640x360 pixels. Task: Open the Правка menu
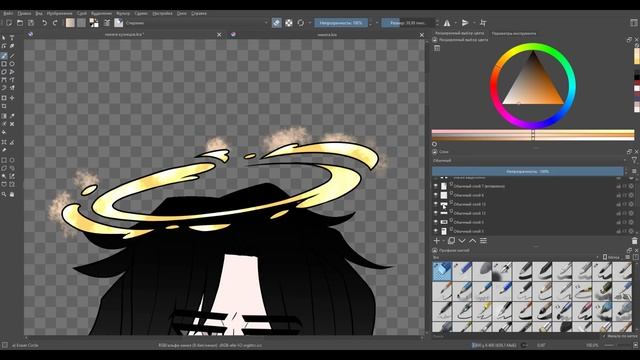24,13
